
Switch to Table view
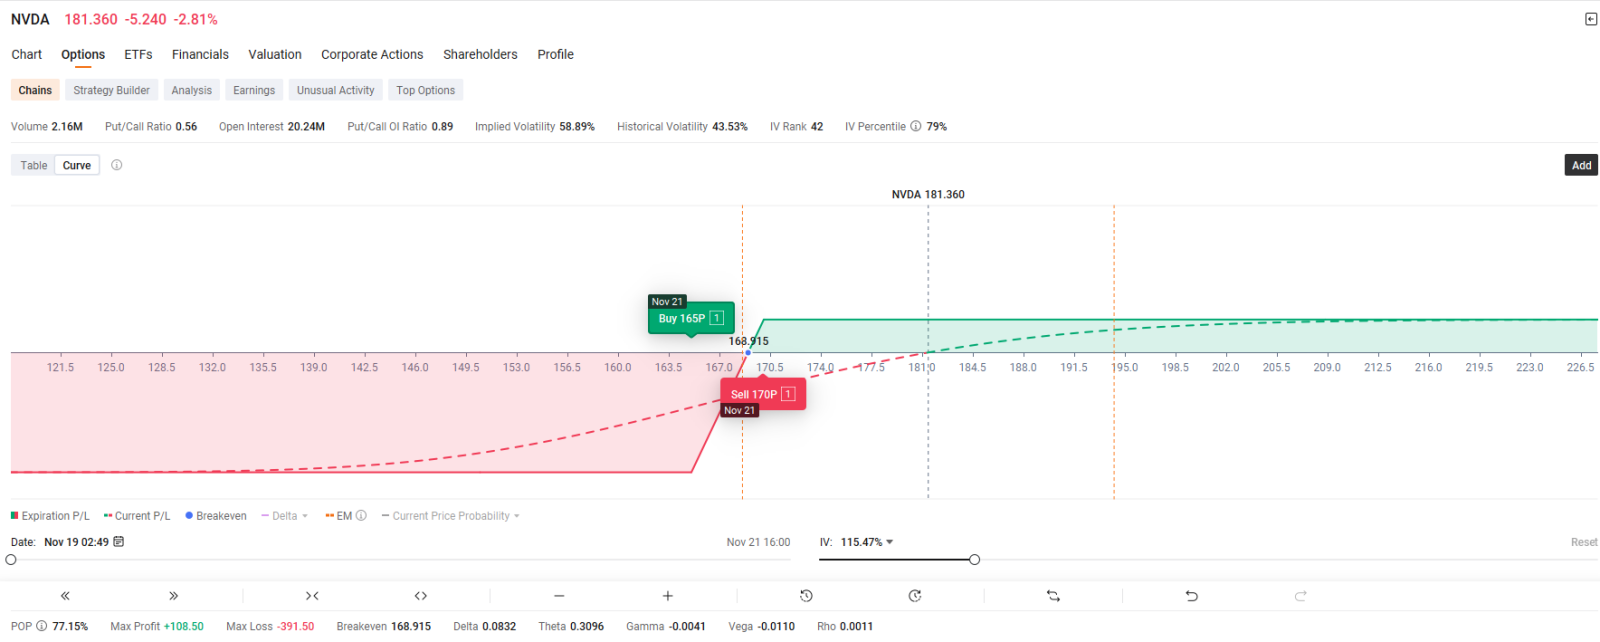tap(34, 165)
